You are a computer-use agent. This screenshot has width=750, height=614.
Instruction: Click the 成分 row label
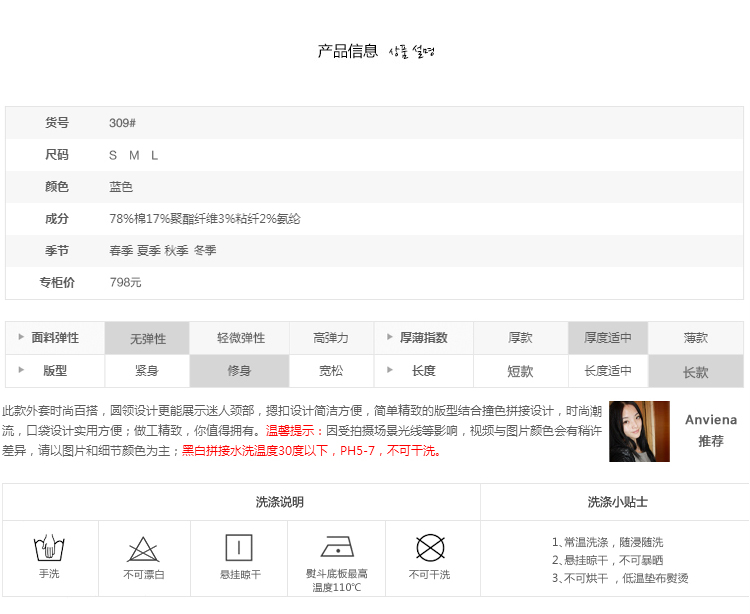[57, 219]
